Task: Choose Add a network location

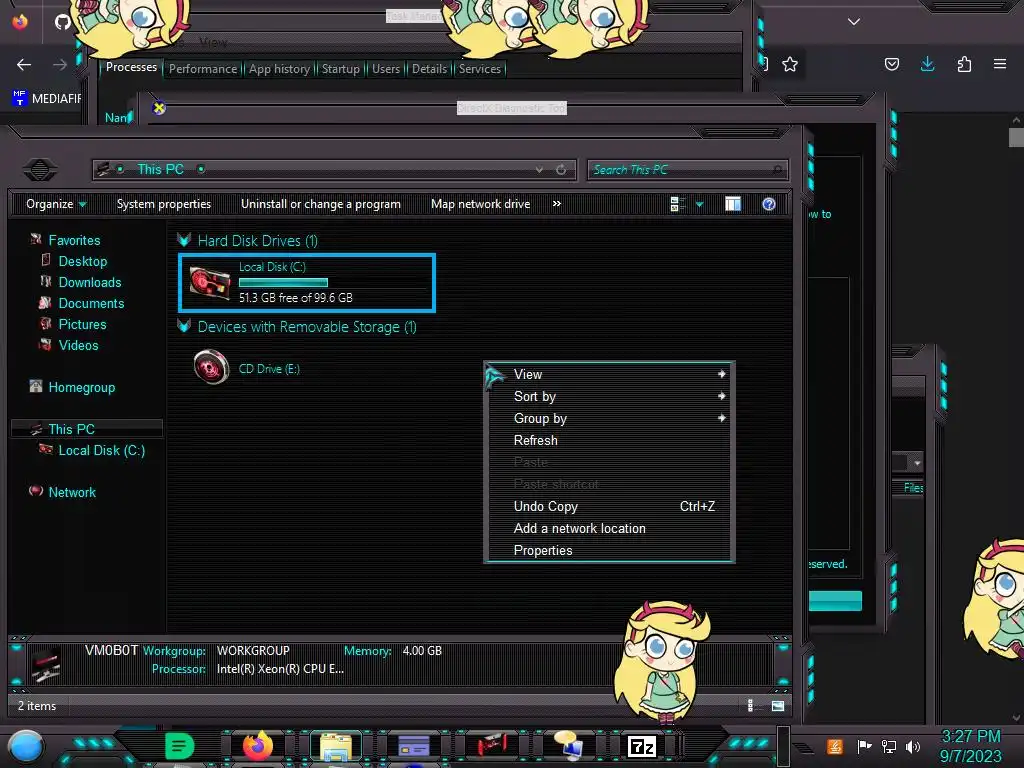Action: (609, 529)
